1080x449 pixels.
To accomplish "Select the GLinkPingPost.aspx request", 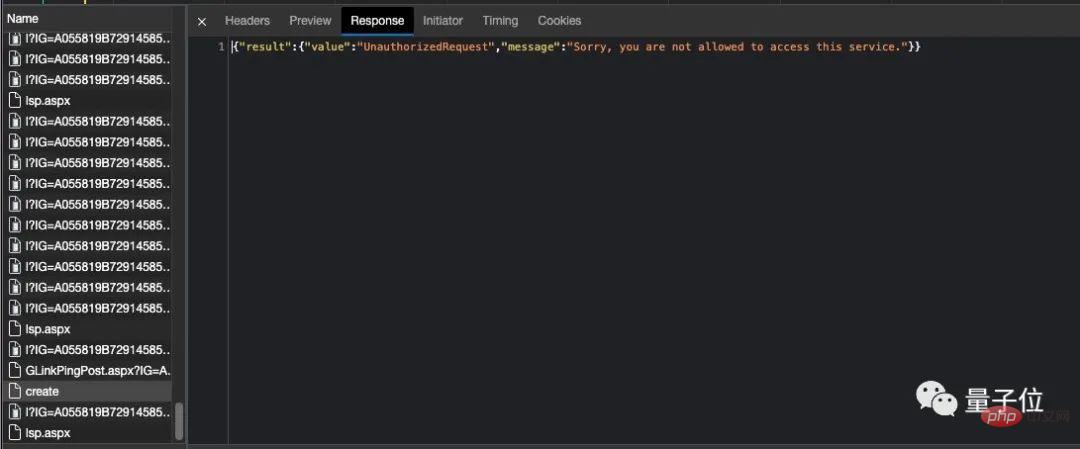I will [98, 370].
